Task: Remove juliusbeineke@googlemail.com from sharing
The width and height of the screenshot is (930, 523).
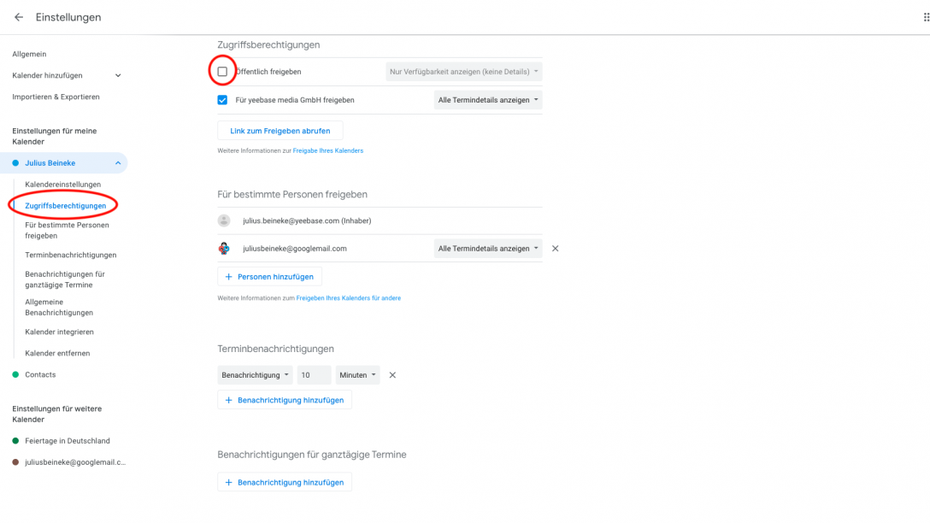Action: pyautogui.click(x=555, y=248)
